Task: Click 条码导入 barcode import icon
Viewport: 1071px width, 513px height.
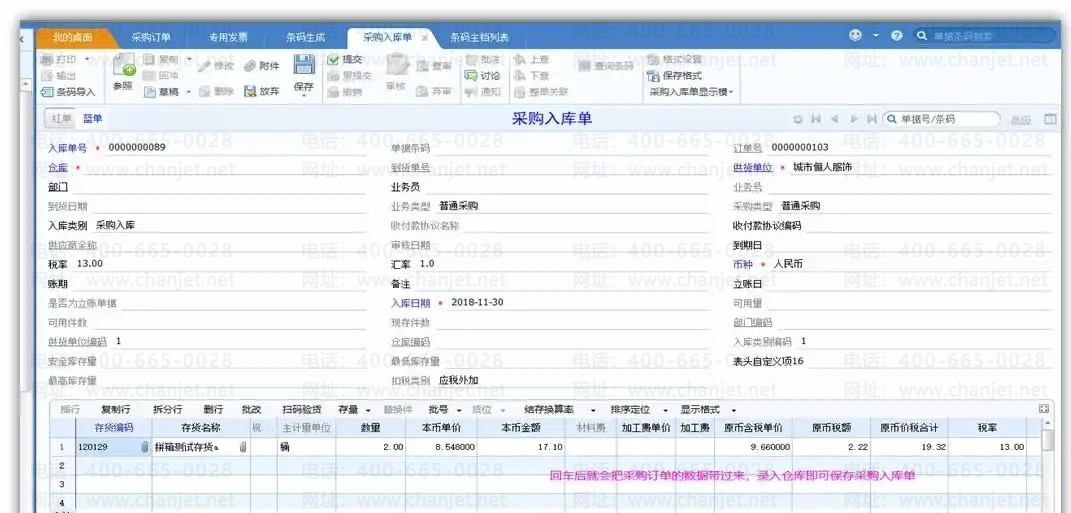Action: pos(69,92)
